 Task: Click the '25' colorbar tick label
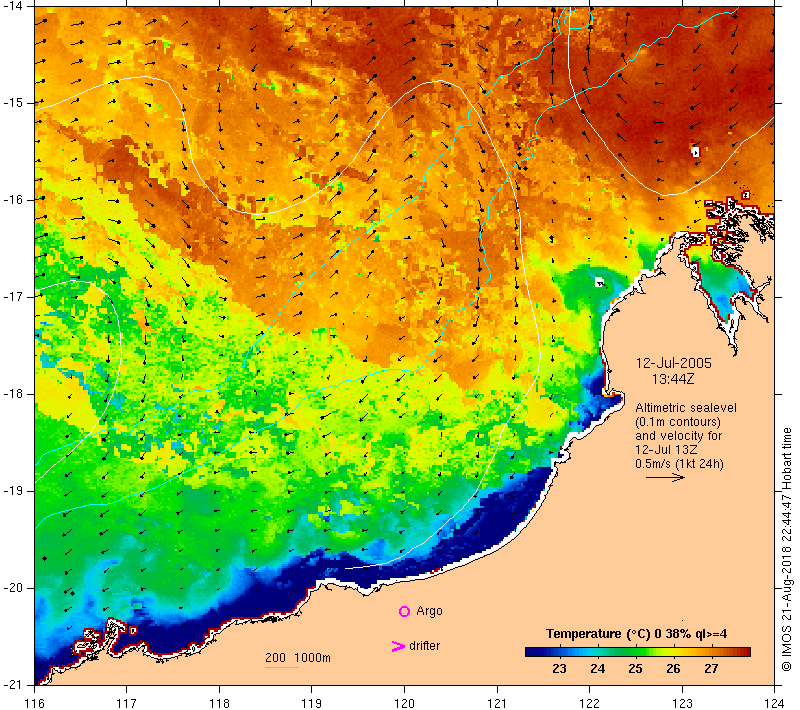(x=635, y=669)
